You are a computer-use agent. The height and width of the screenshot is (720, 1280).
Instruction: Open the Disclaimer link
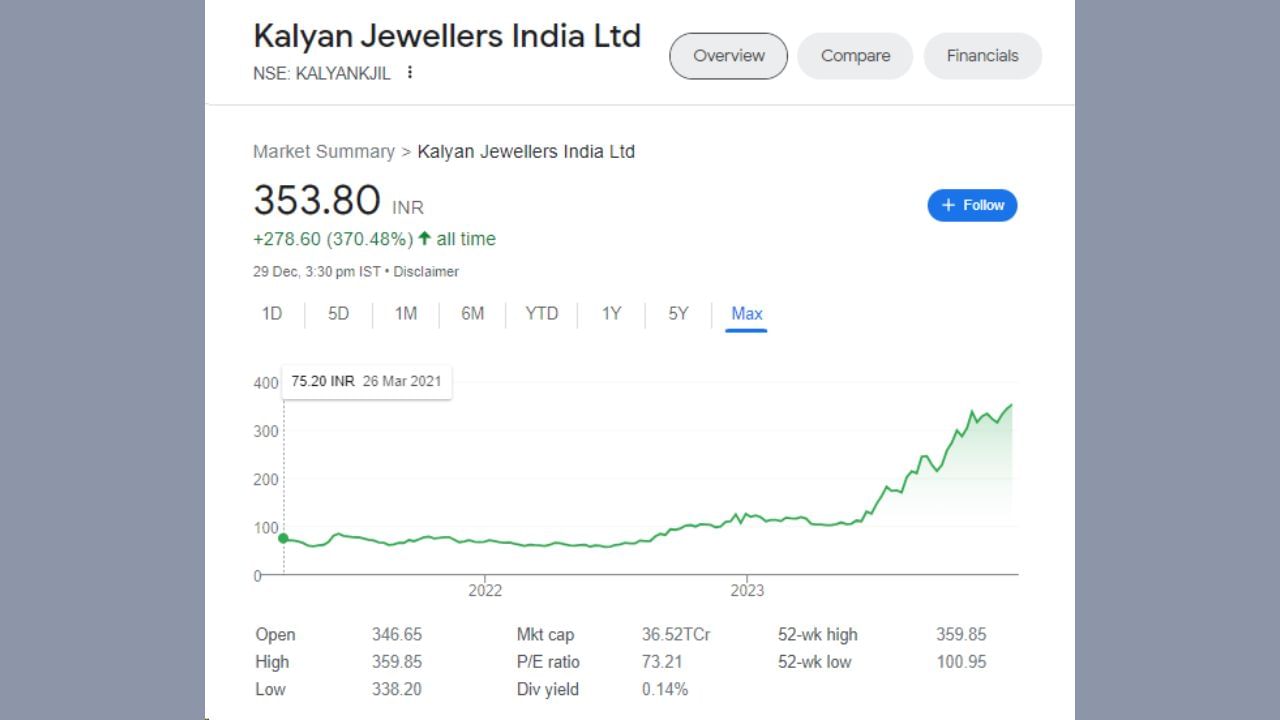(426, 272)
